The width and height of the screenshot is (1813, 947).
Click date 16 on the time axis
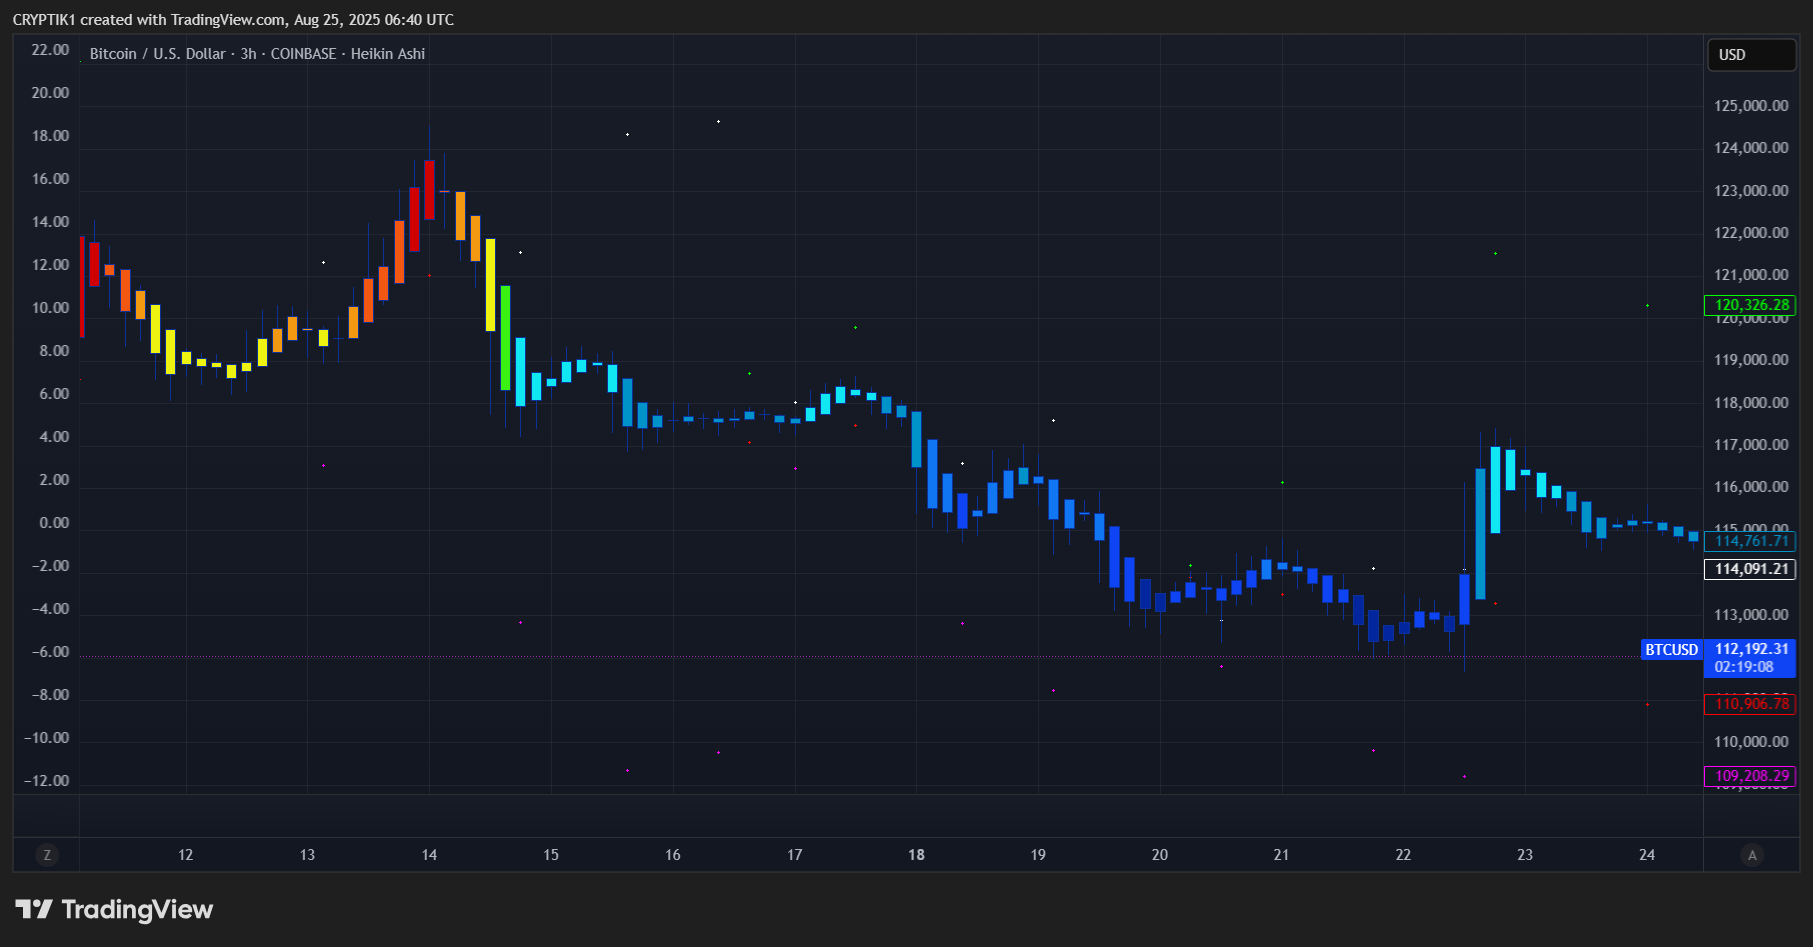tap(673, 855)
